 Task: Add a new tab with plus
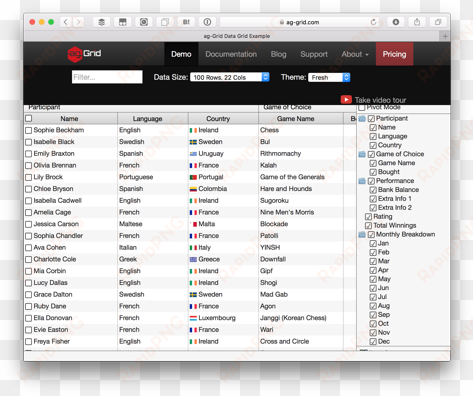[x=445, y=36]
